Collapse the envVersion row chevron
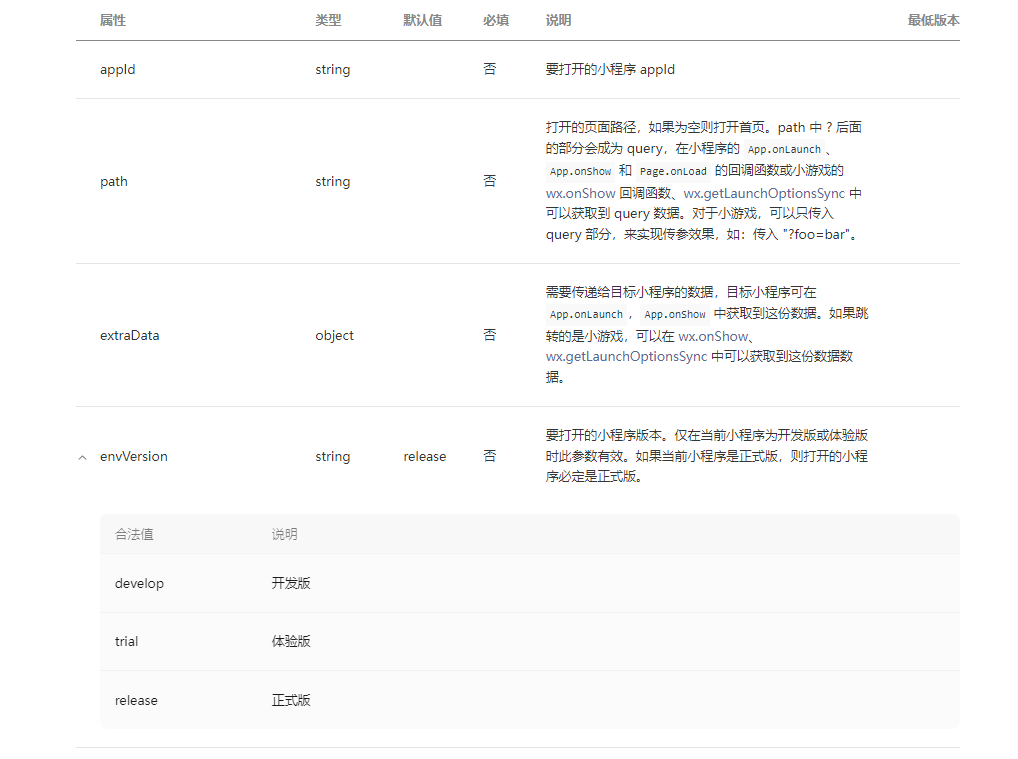The height and width of the screenshot is (759, 1018). (82, 458)
